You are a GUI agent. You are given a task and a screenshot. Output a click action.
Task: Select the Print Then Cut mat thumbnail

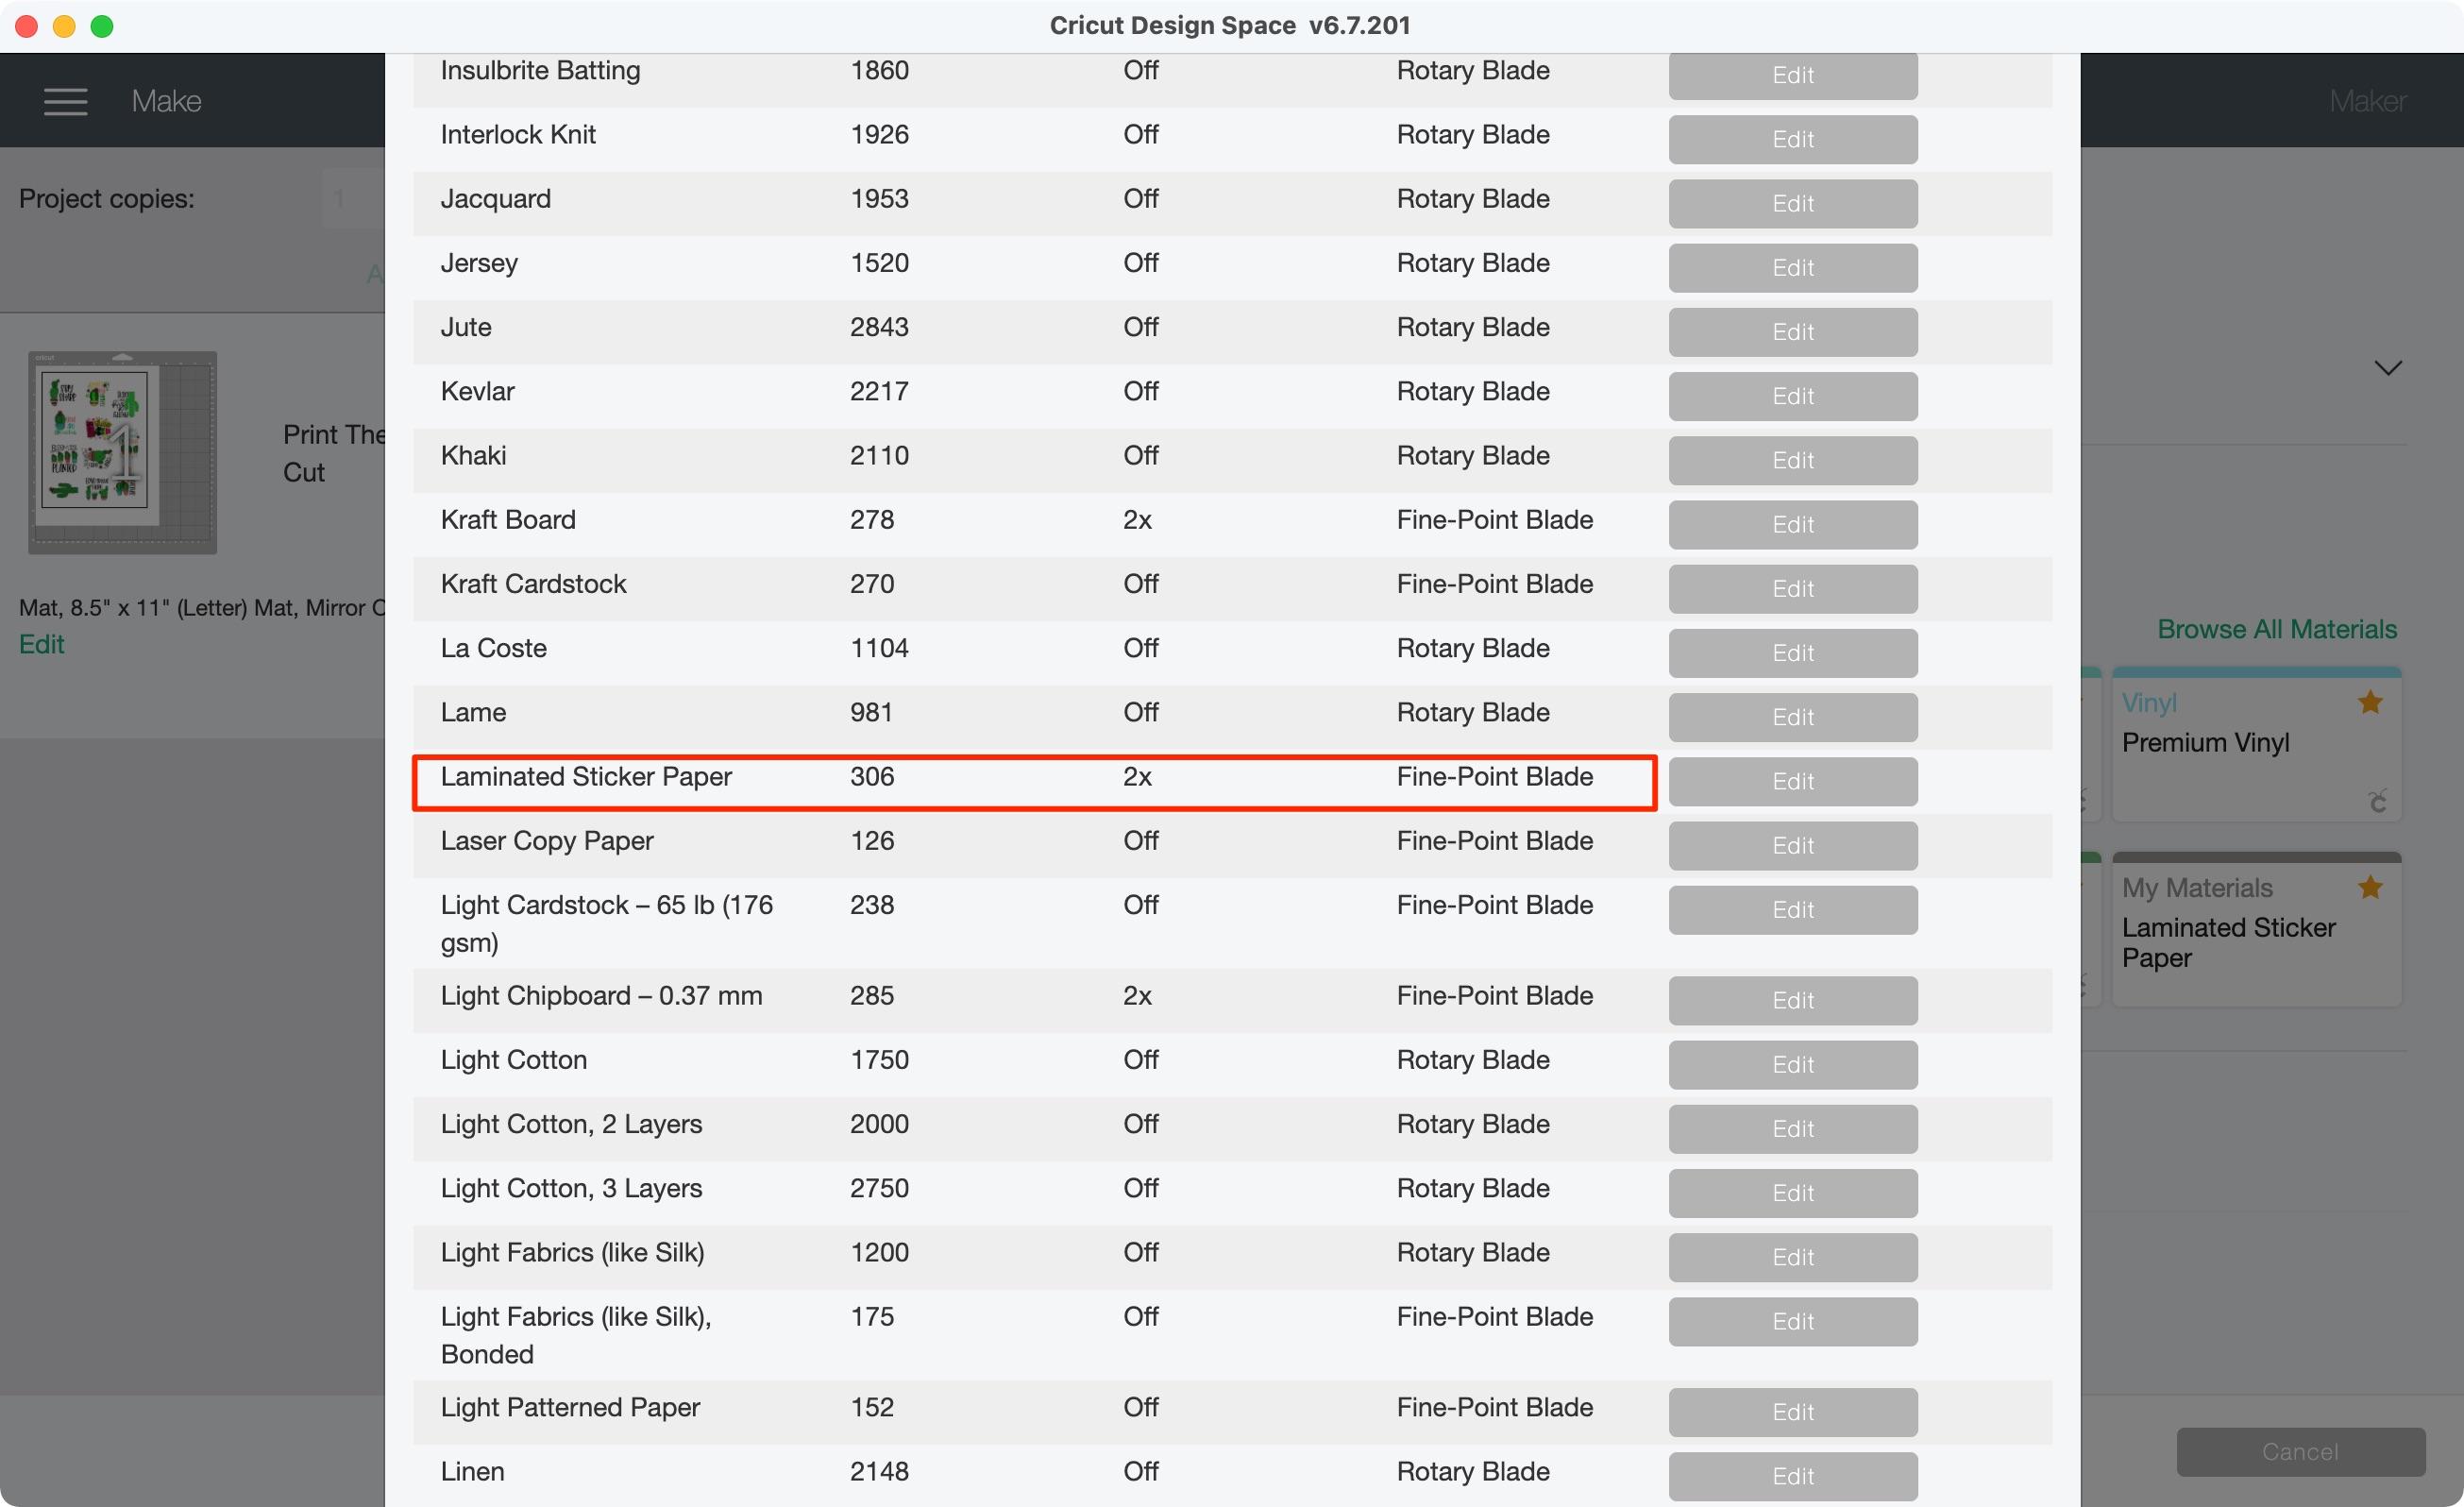pyautogui.click(x=122, y=452)
